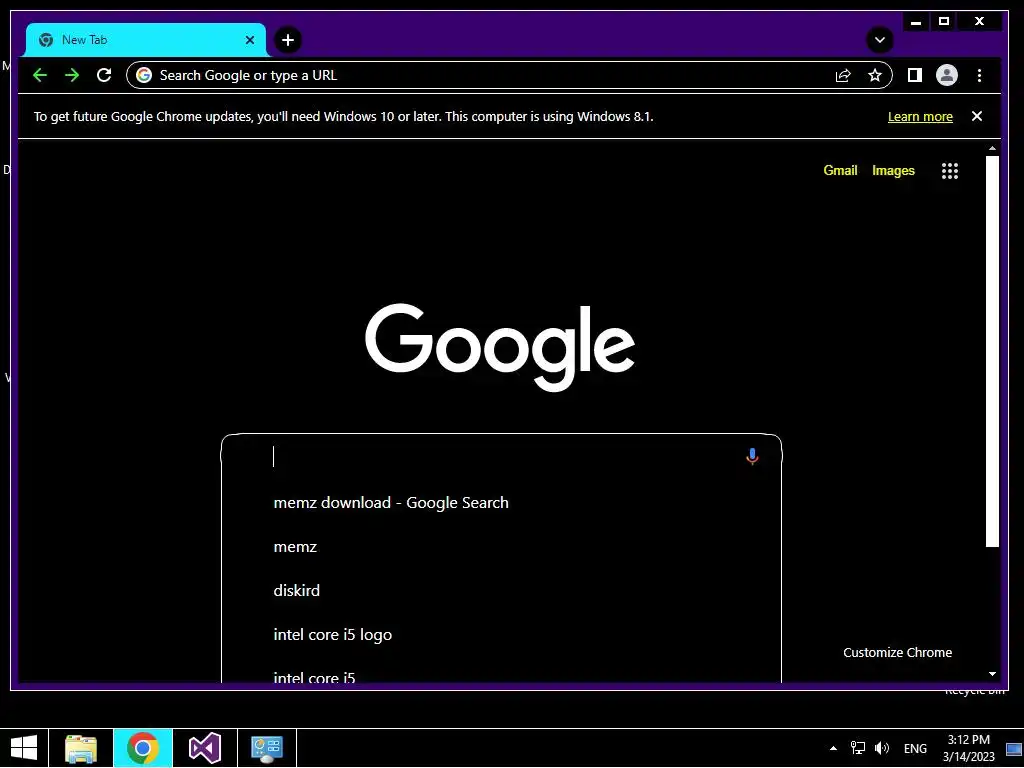This screenshot has height=768, width=1024.
Task: Start voice search with the microphone
Action: [752, 456]
